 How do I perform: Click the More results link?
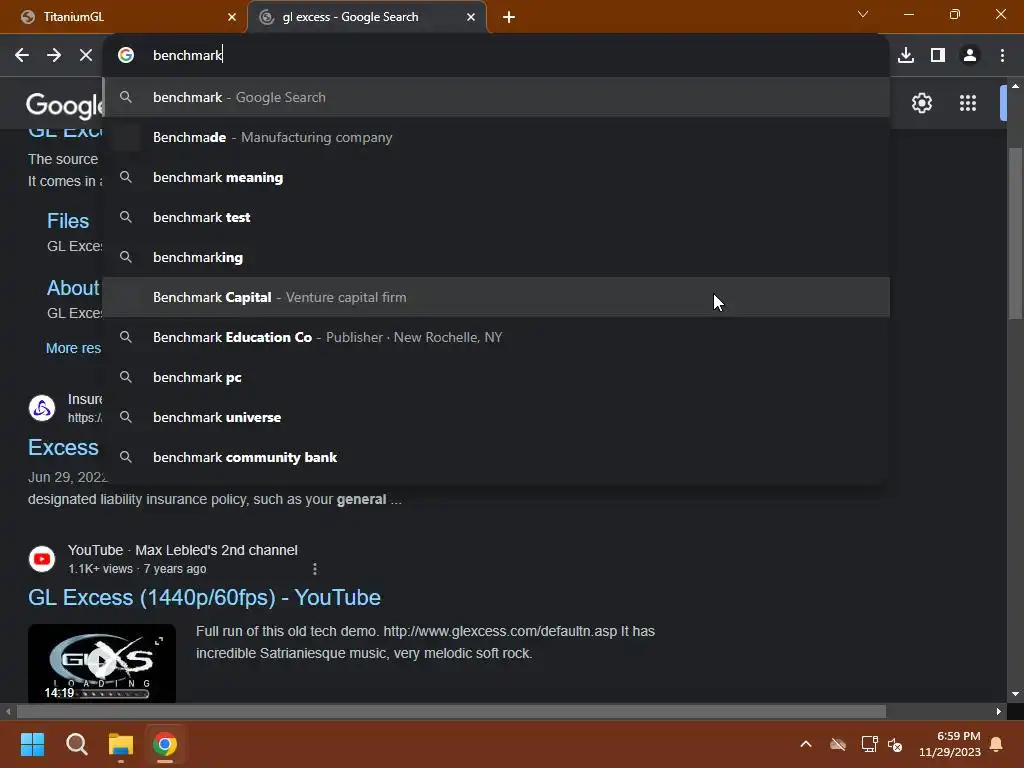pyautogui.click(x=73, y=348)
